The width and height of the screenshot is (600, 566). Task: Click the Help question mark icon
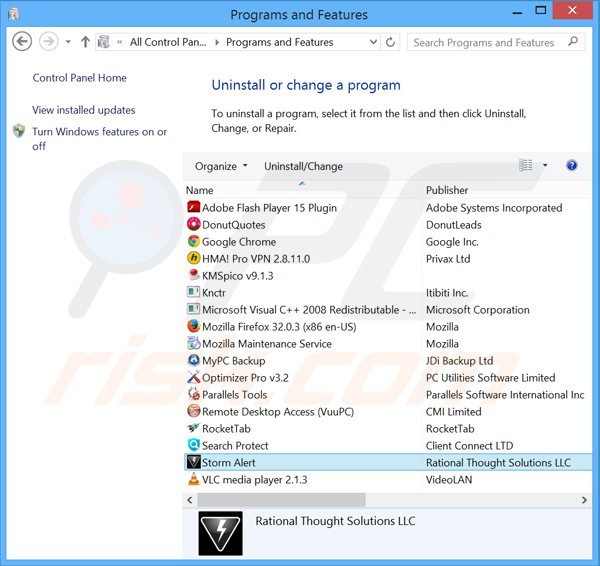tap(572, 166)
